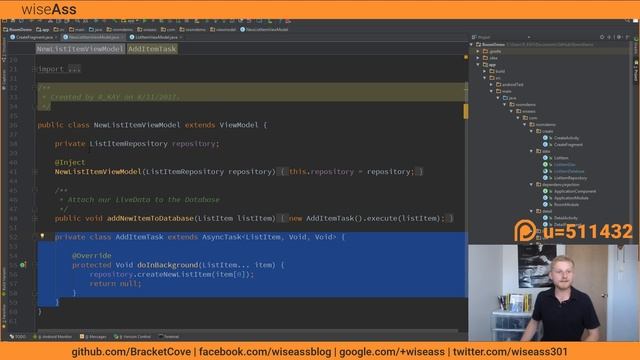Viewport: 640px width, 360px height.
Task: Open the Version Control tool window
Action: (132, 337)
